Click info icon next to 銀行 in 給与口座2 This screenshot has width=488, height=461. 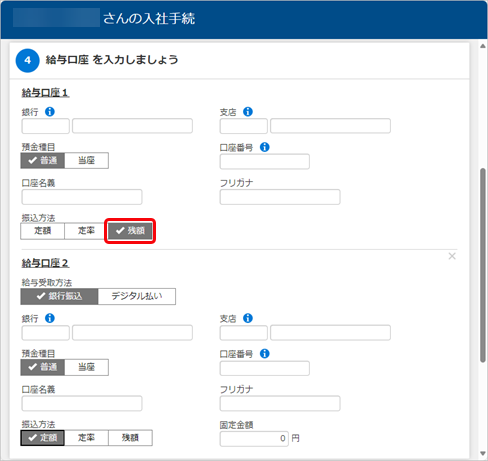[x=50, y=318]
